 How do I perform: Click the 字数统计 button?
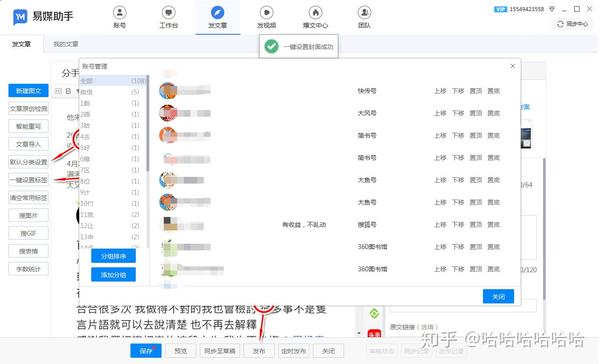(28, 269)
